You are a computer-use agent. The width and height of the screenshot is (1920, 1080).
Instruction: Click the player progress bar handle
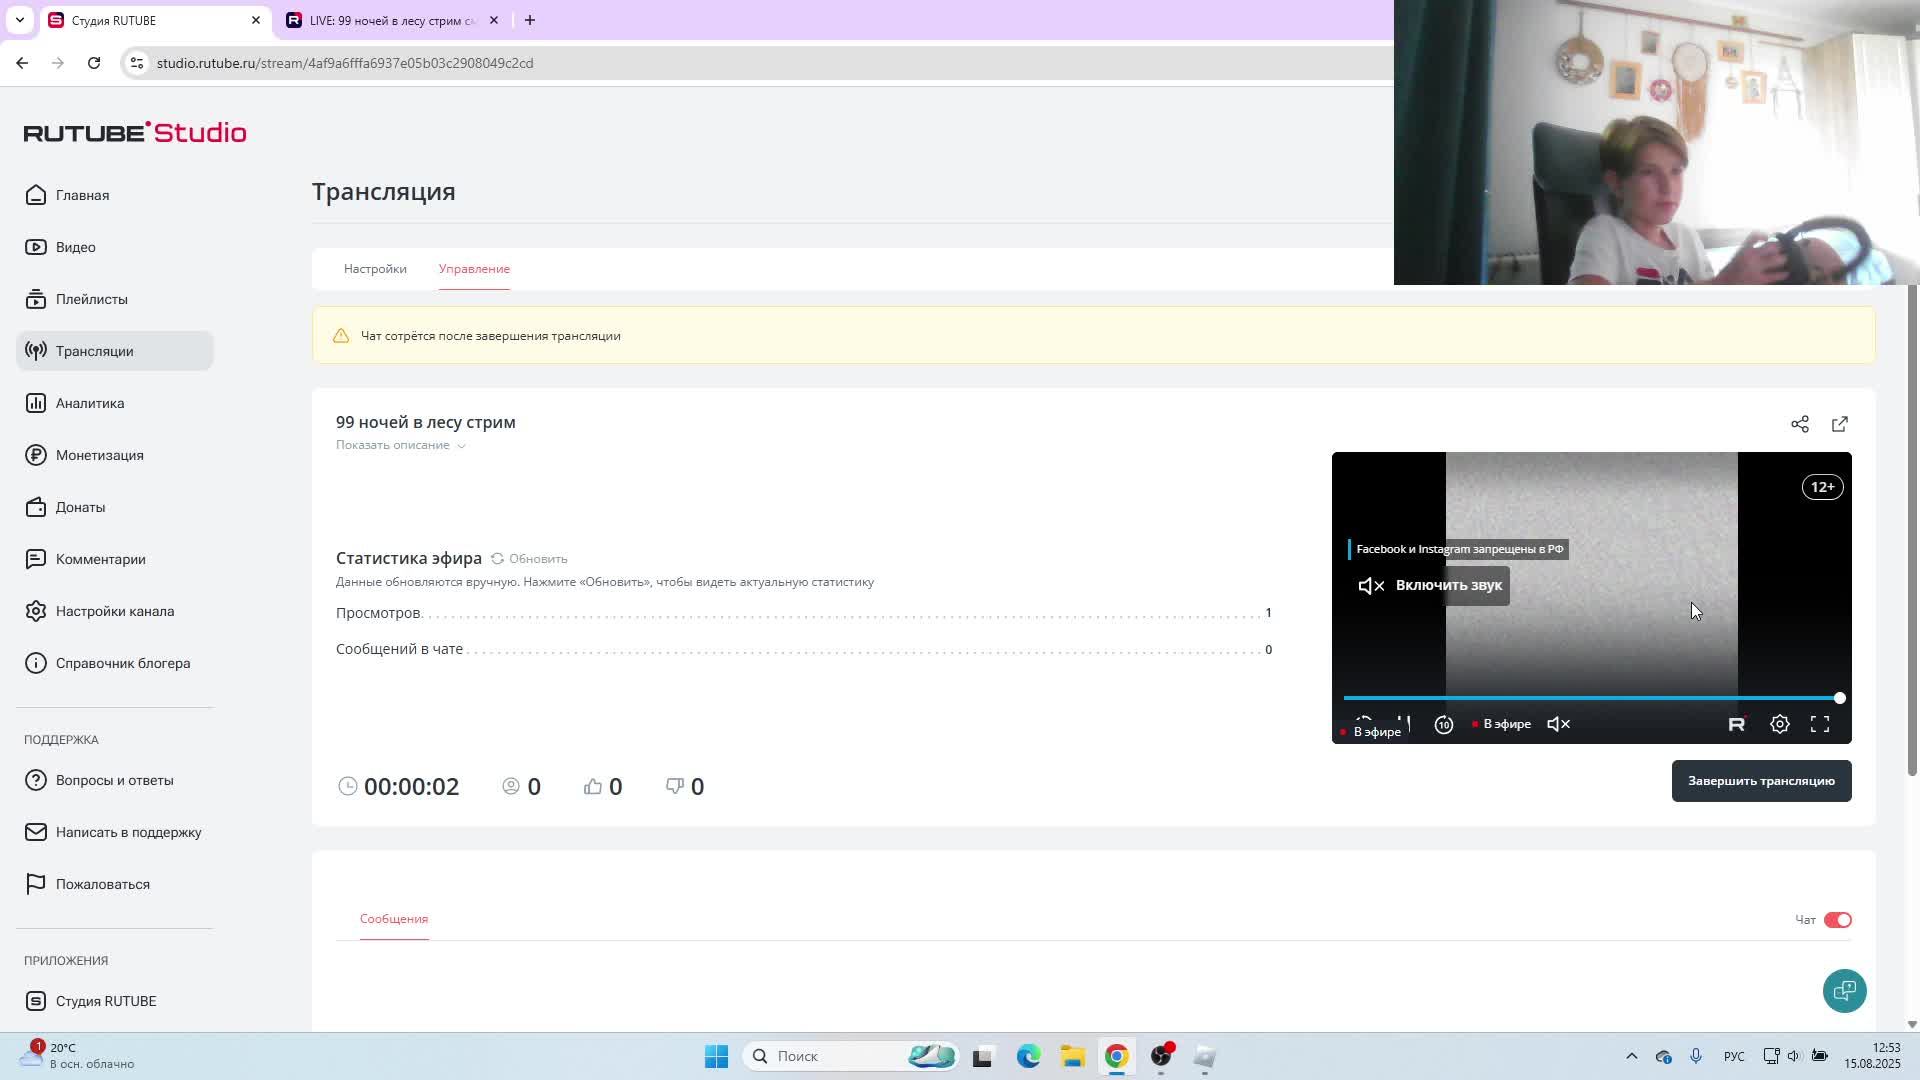pos(1839,698)
